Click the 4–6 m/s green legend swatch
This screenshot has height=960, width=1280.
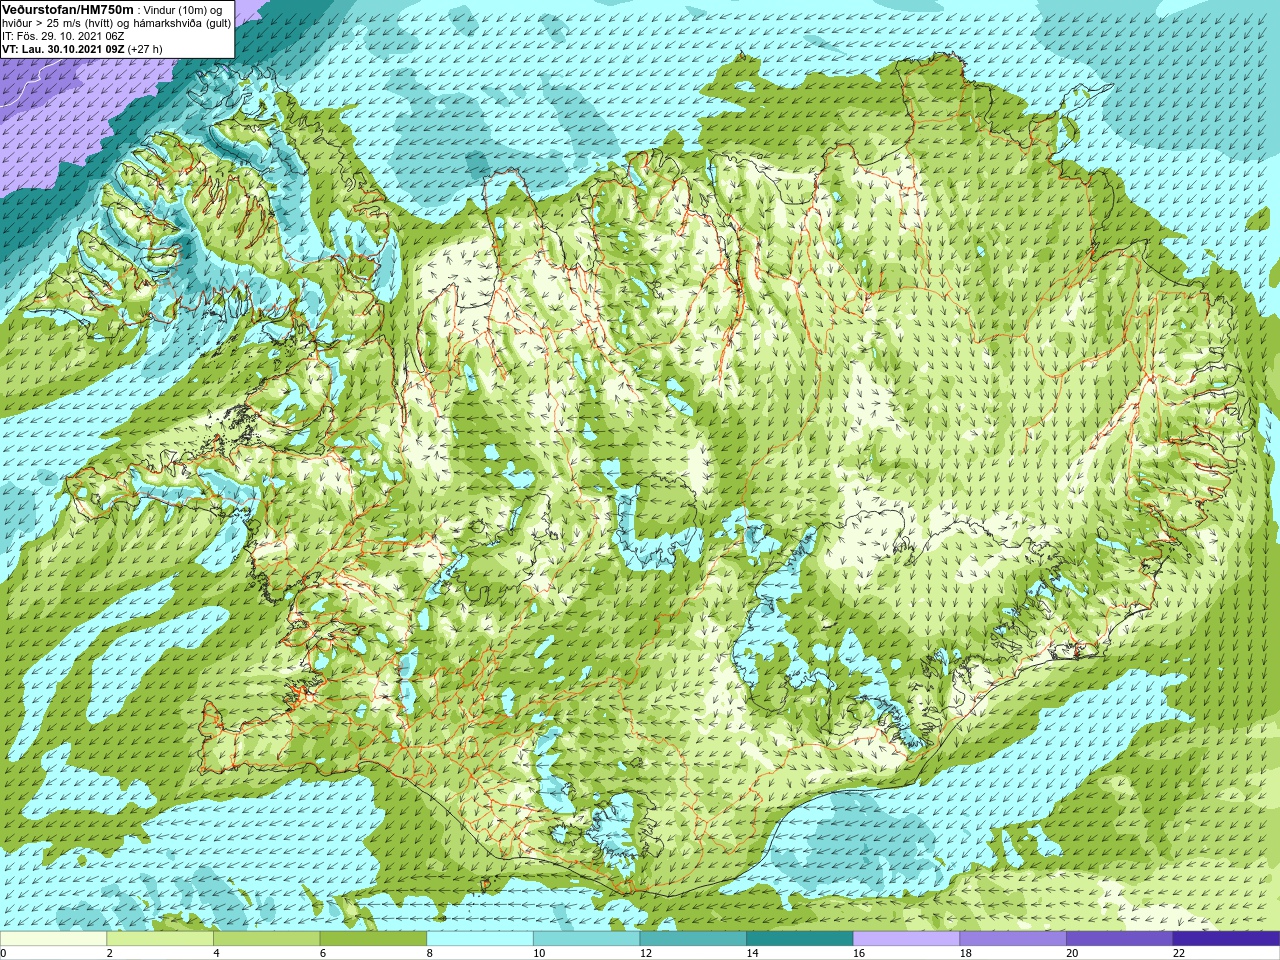click(x=266, y=939)
